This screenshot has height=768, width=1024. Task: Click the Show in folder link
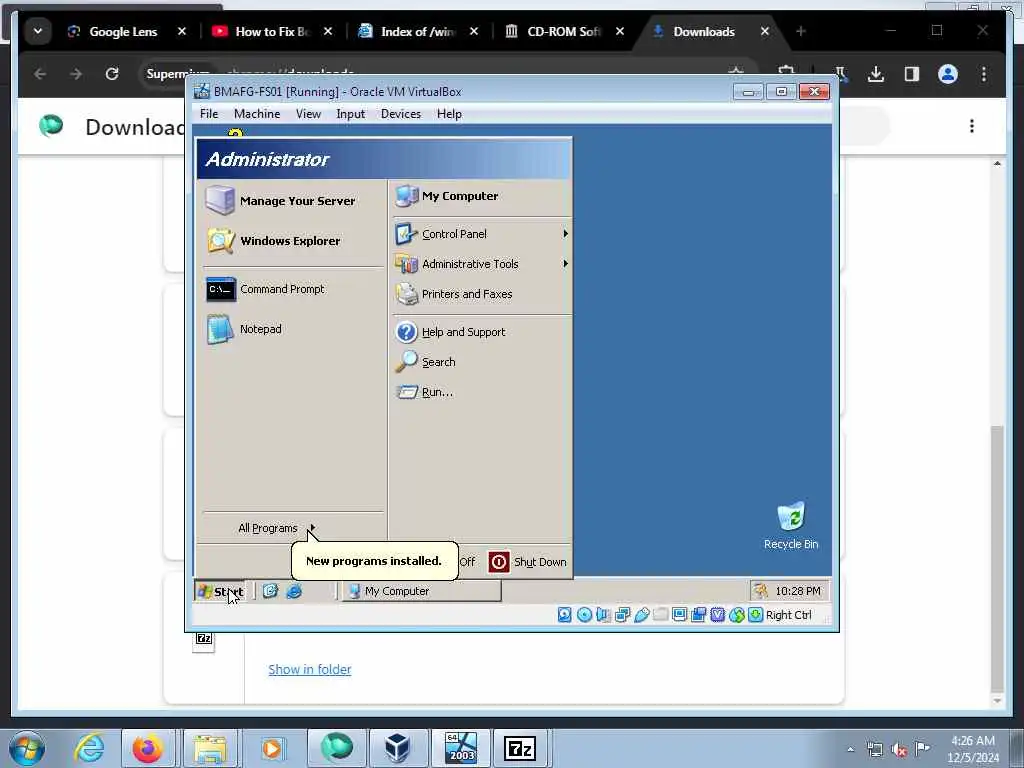click(310, 669)
